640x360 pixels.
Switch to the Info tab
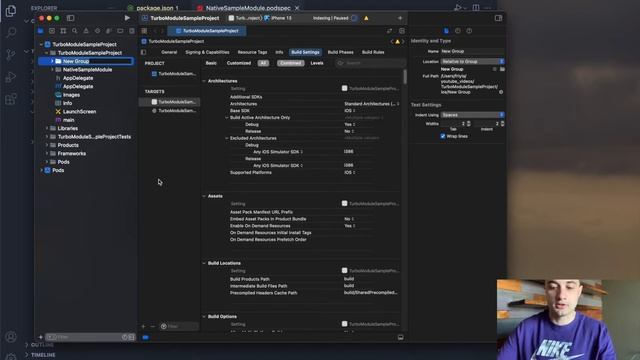tap(279, 52)
